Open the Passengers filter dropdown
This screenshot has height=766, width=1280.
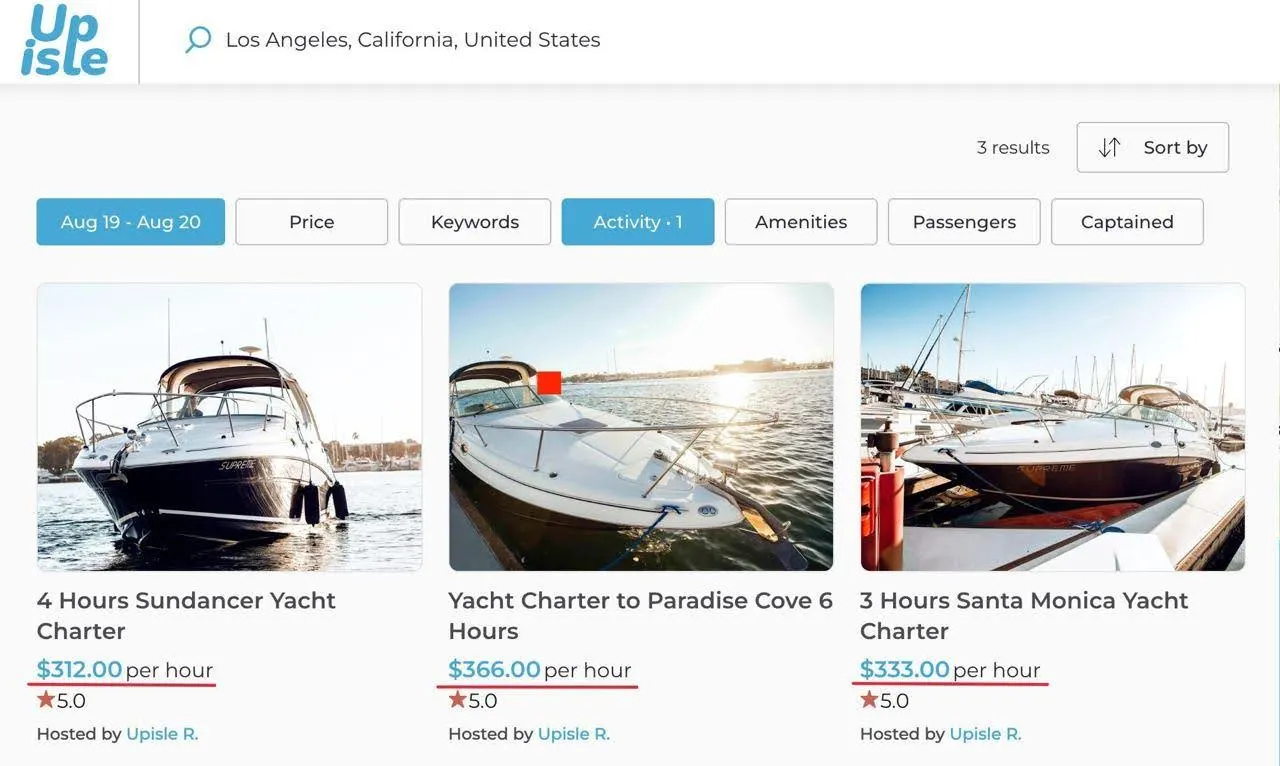(963, 221)
